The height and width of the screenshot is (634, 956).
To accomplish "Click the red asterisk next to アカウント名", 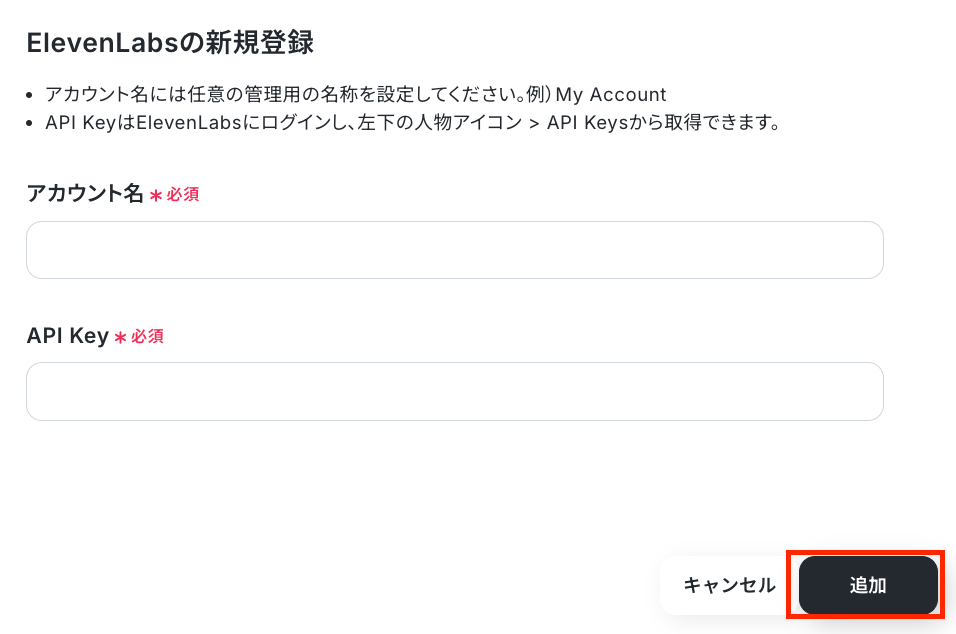I will click(156, 196).
